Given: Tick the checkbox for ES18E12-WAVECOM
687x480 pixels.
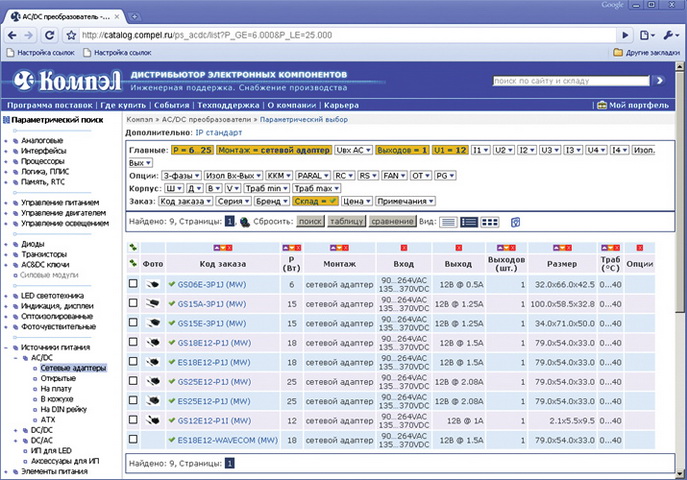Looking at the screenshot, I should click(133, 439).
